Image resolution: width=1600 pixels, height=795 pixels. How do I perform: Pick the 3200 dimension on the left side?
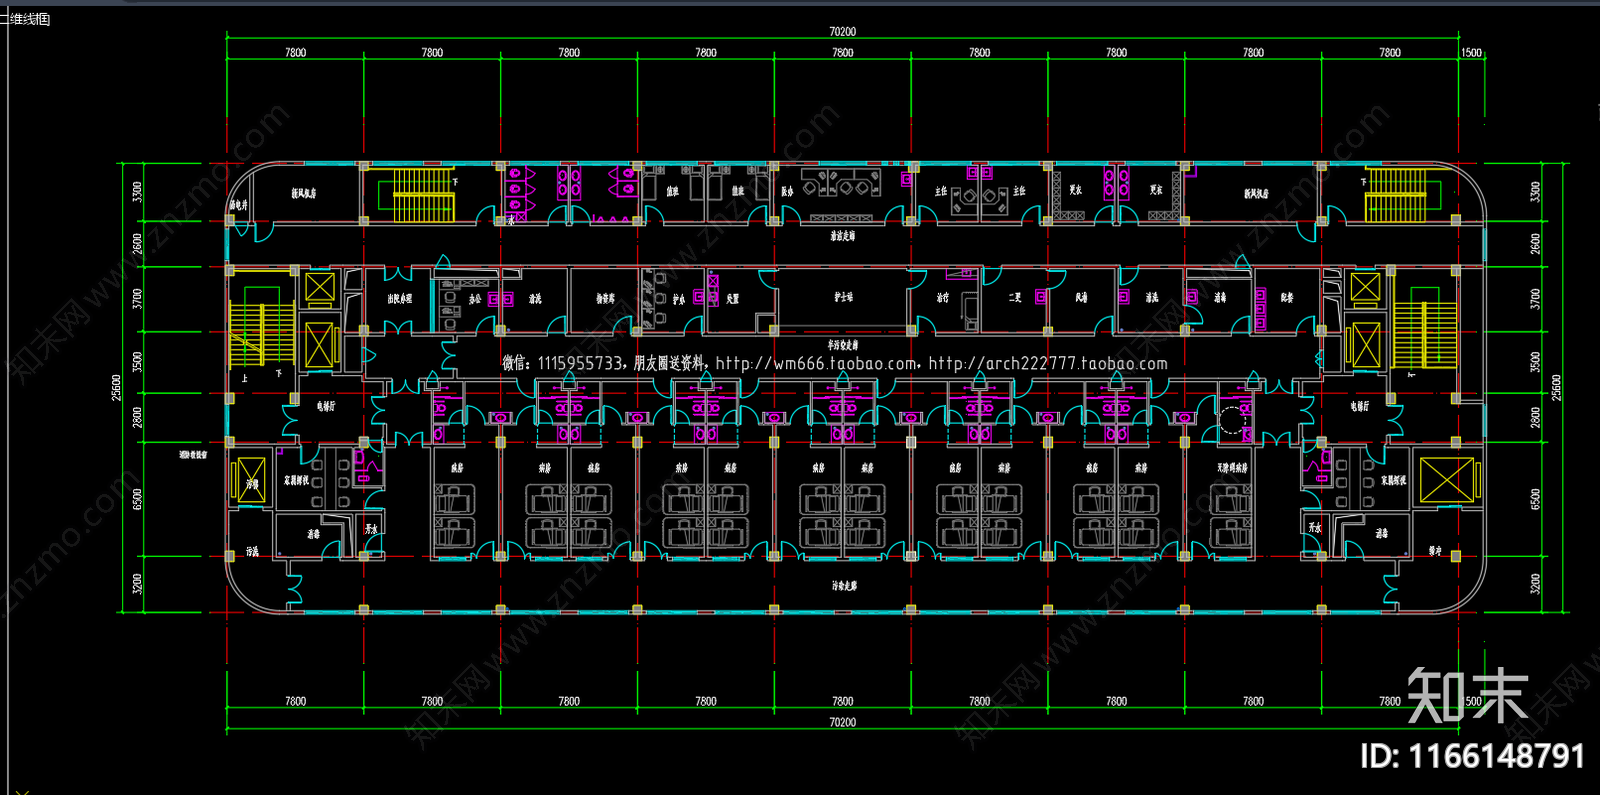tap(138, 583)
